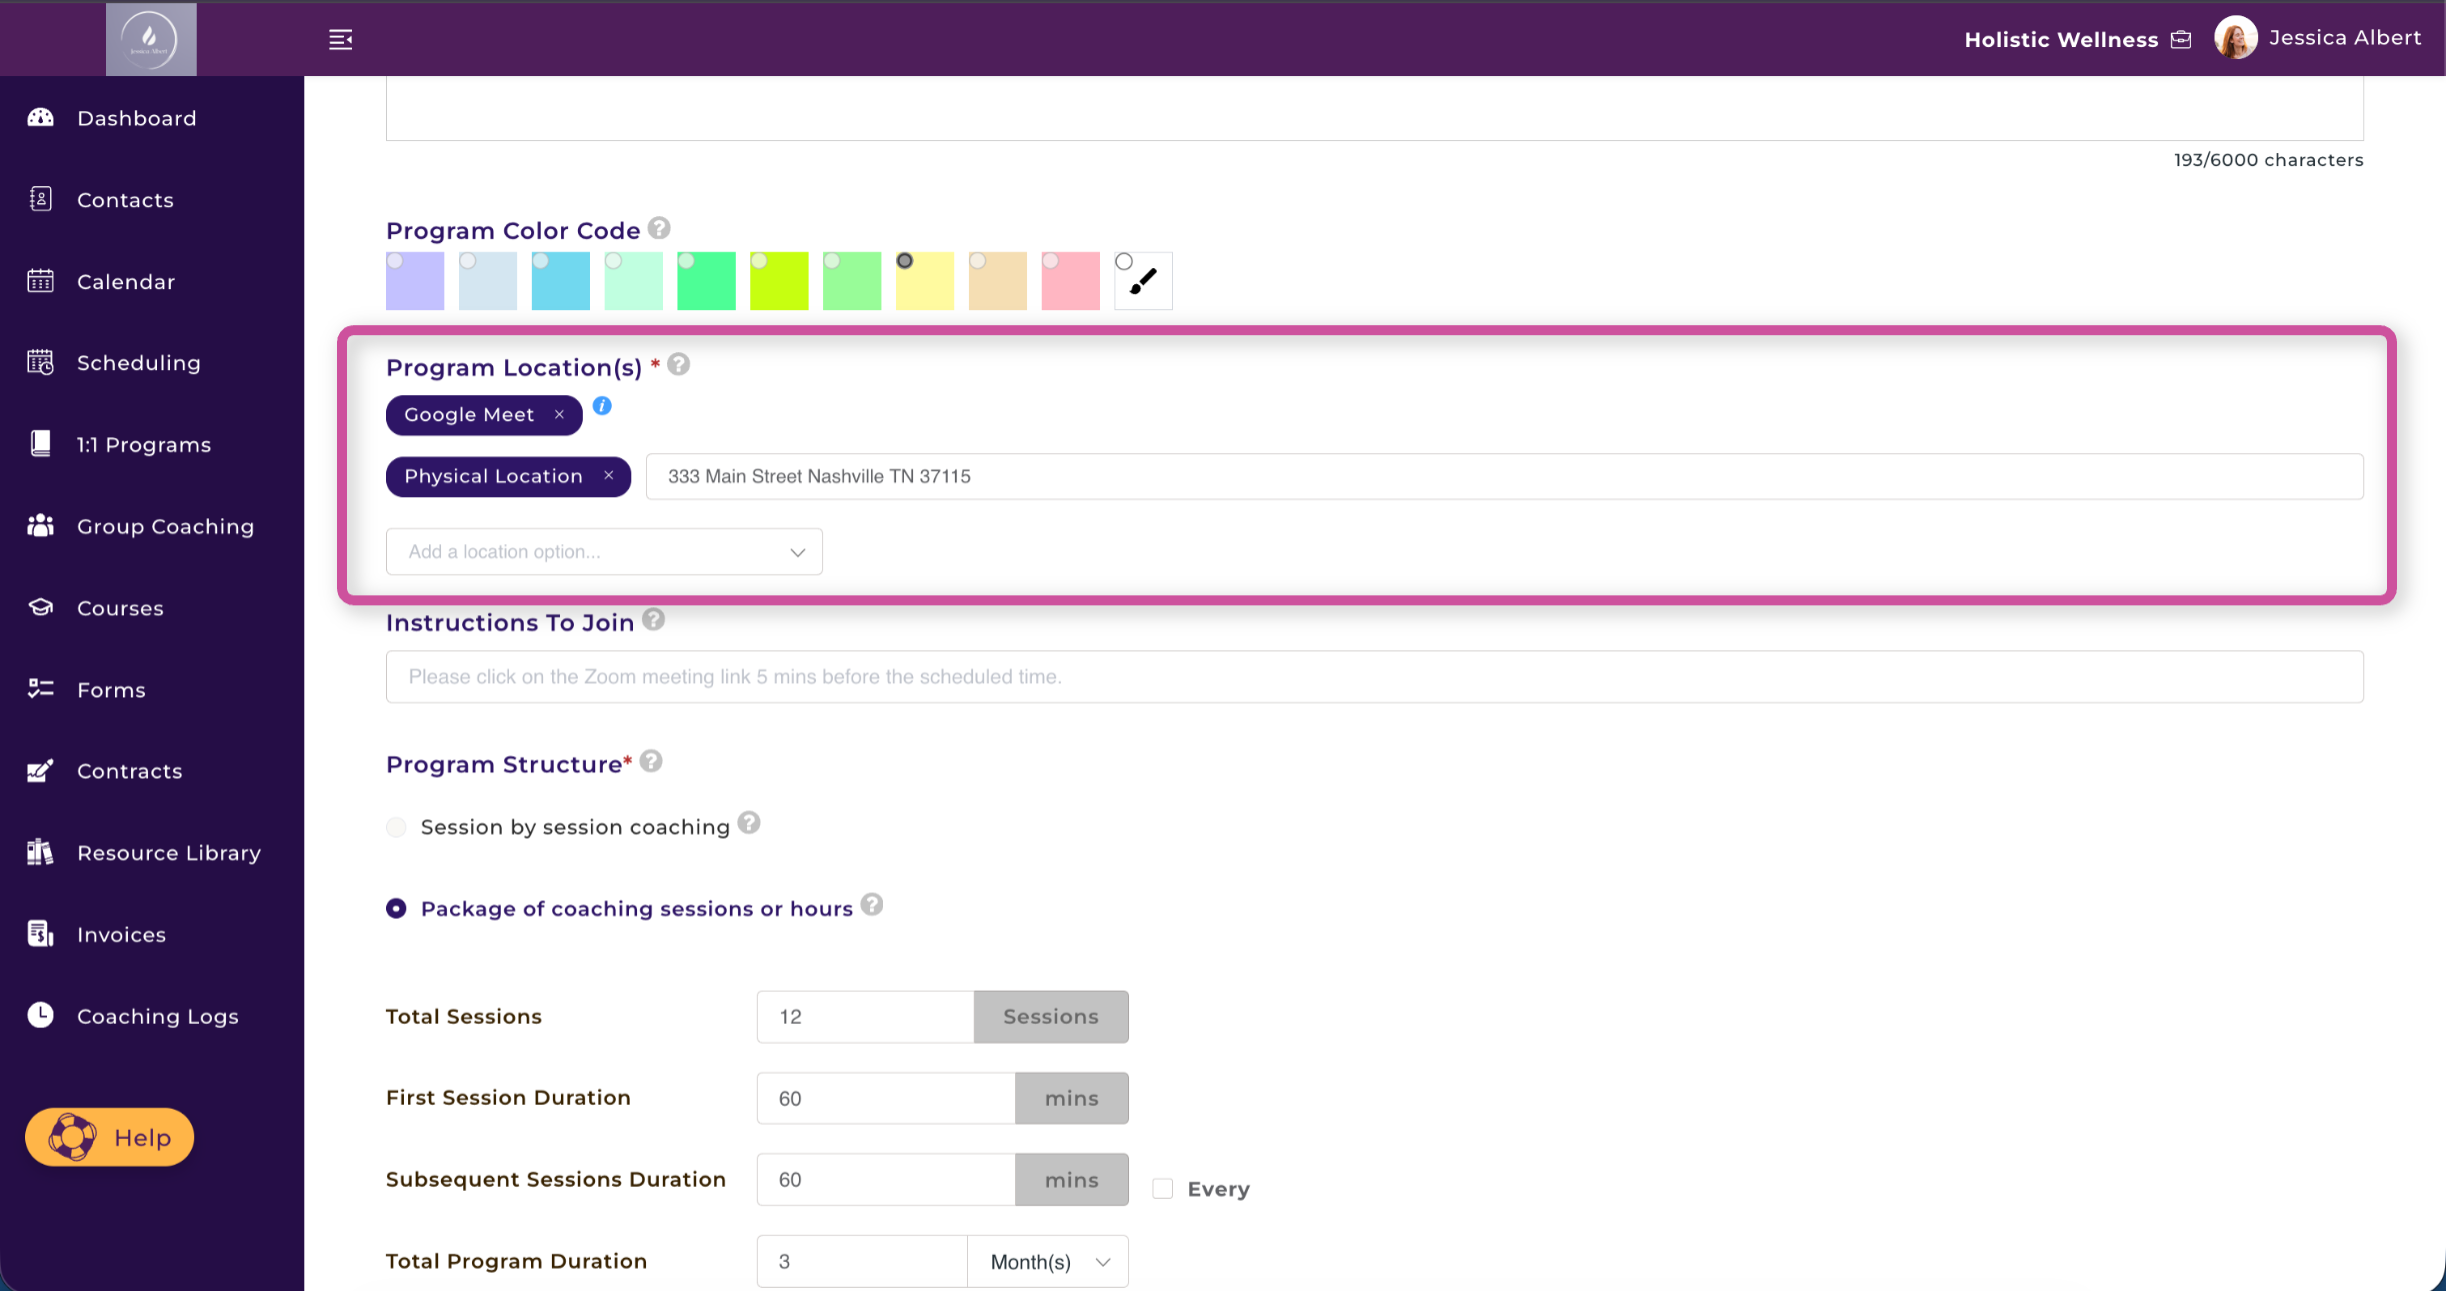This screenshot has height=1291, width=2446.
Task: Open custom color picker brush icon
Action: [1143, 281]
